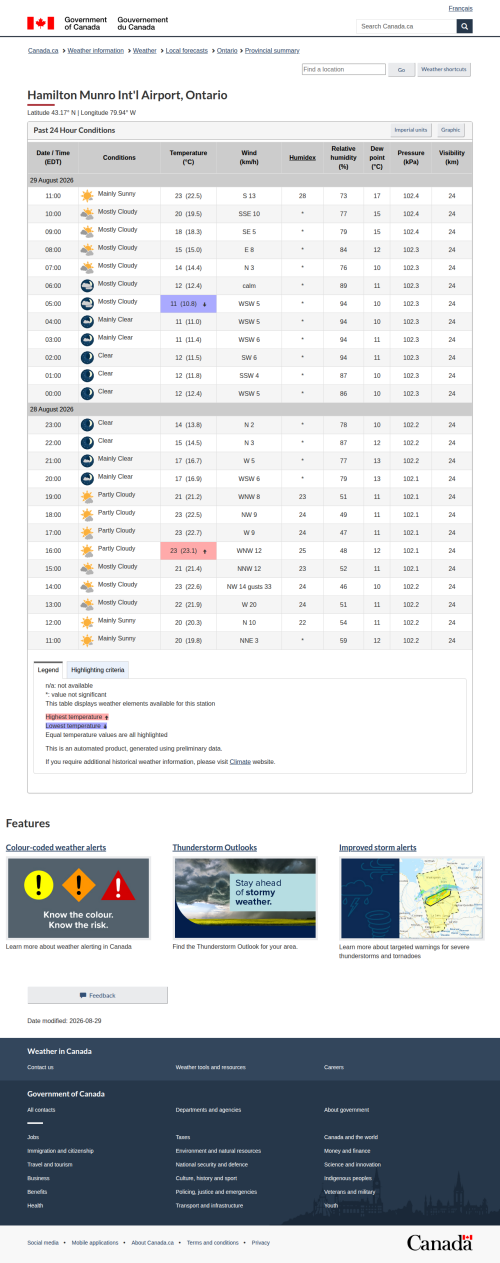Open Colour-coded weather alerts heading link
This screenshot has height=1263, width=500.
[56, 847]
